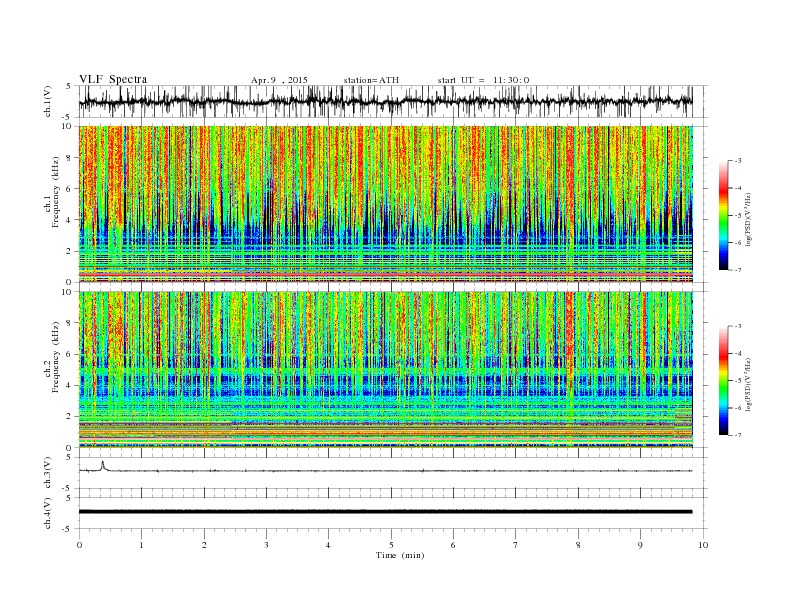Click time-axis tick label '4'

coord(328,545)
